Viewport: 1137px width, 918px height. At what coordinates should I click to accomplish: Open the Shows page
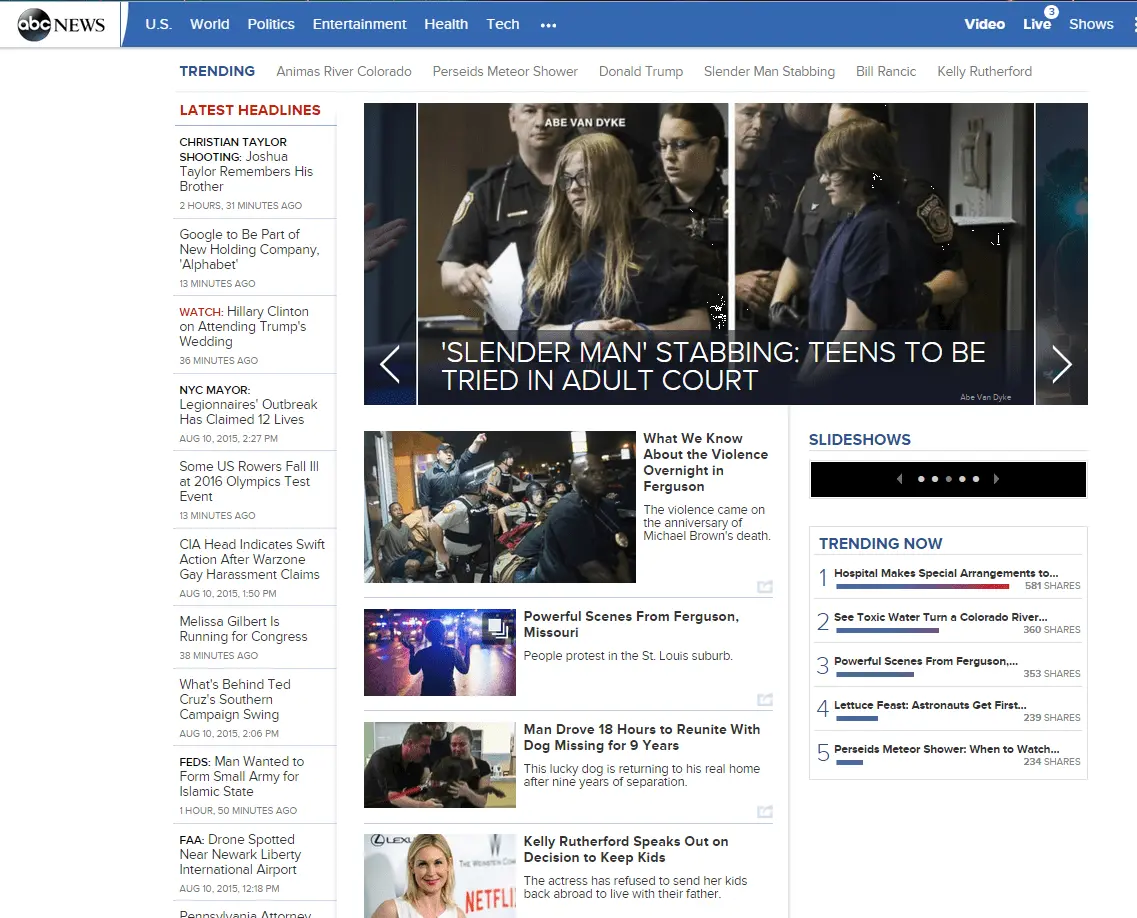click(x=1091, y=24)
